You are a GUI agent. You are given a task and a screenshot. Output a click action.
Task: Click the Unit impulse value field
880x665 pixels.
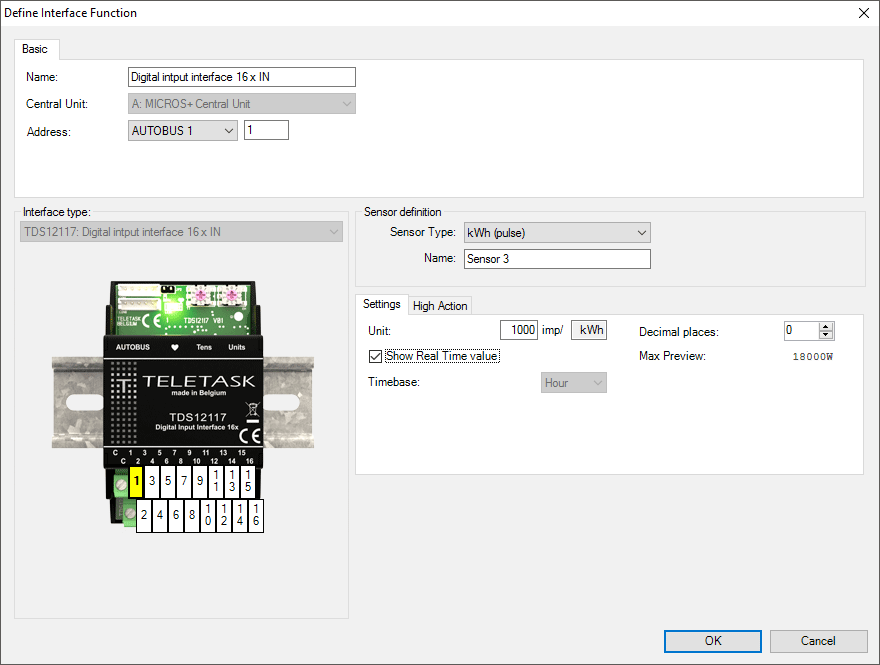(x=519, y=330)
